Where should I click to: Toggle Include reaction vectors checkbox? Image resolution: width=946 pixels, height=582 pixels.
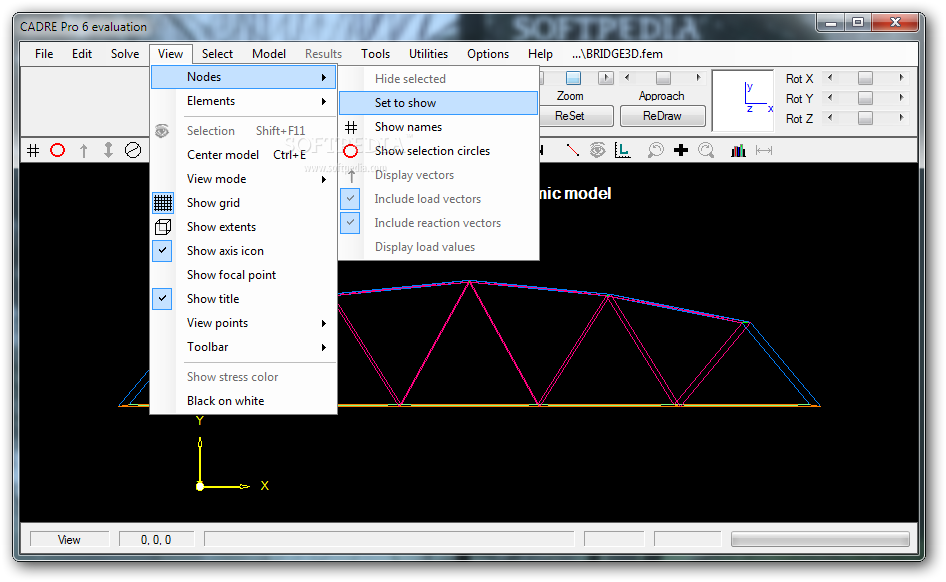350,223
